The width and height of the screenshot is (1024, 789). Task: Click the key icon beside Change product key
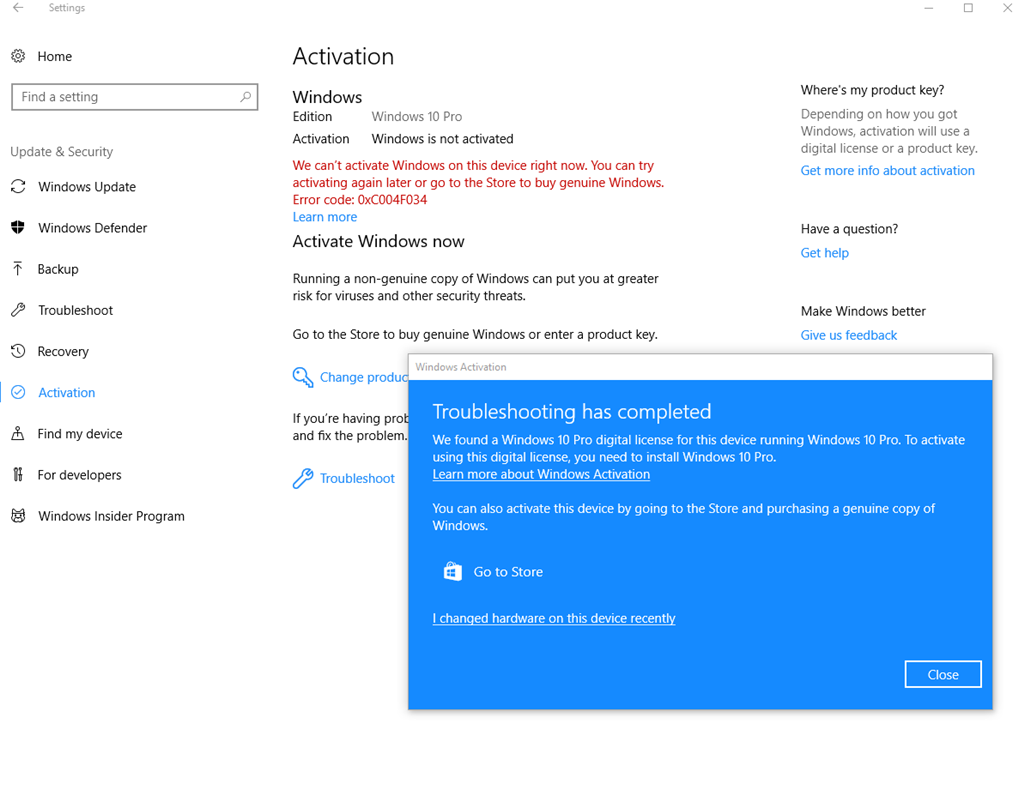(x=302, y=377)
